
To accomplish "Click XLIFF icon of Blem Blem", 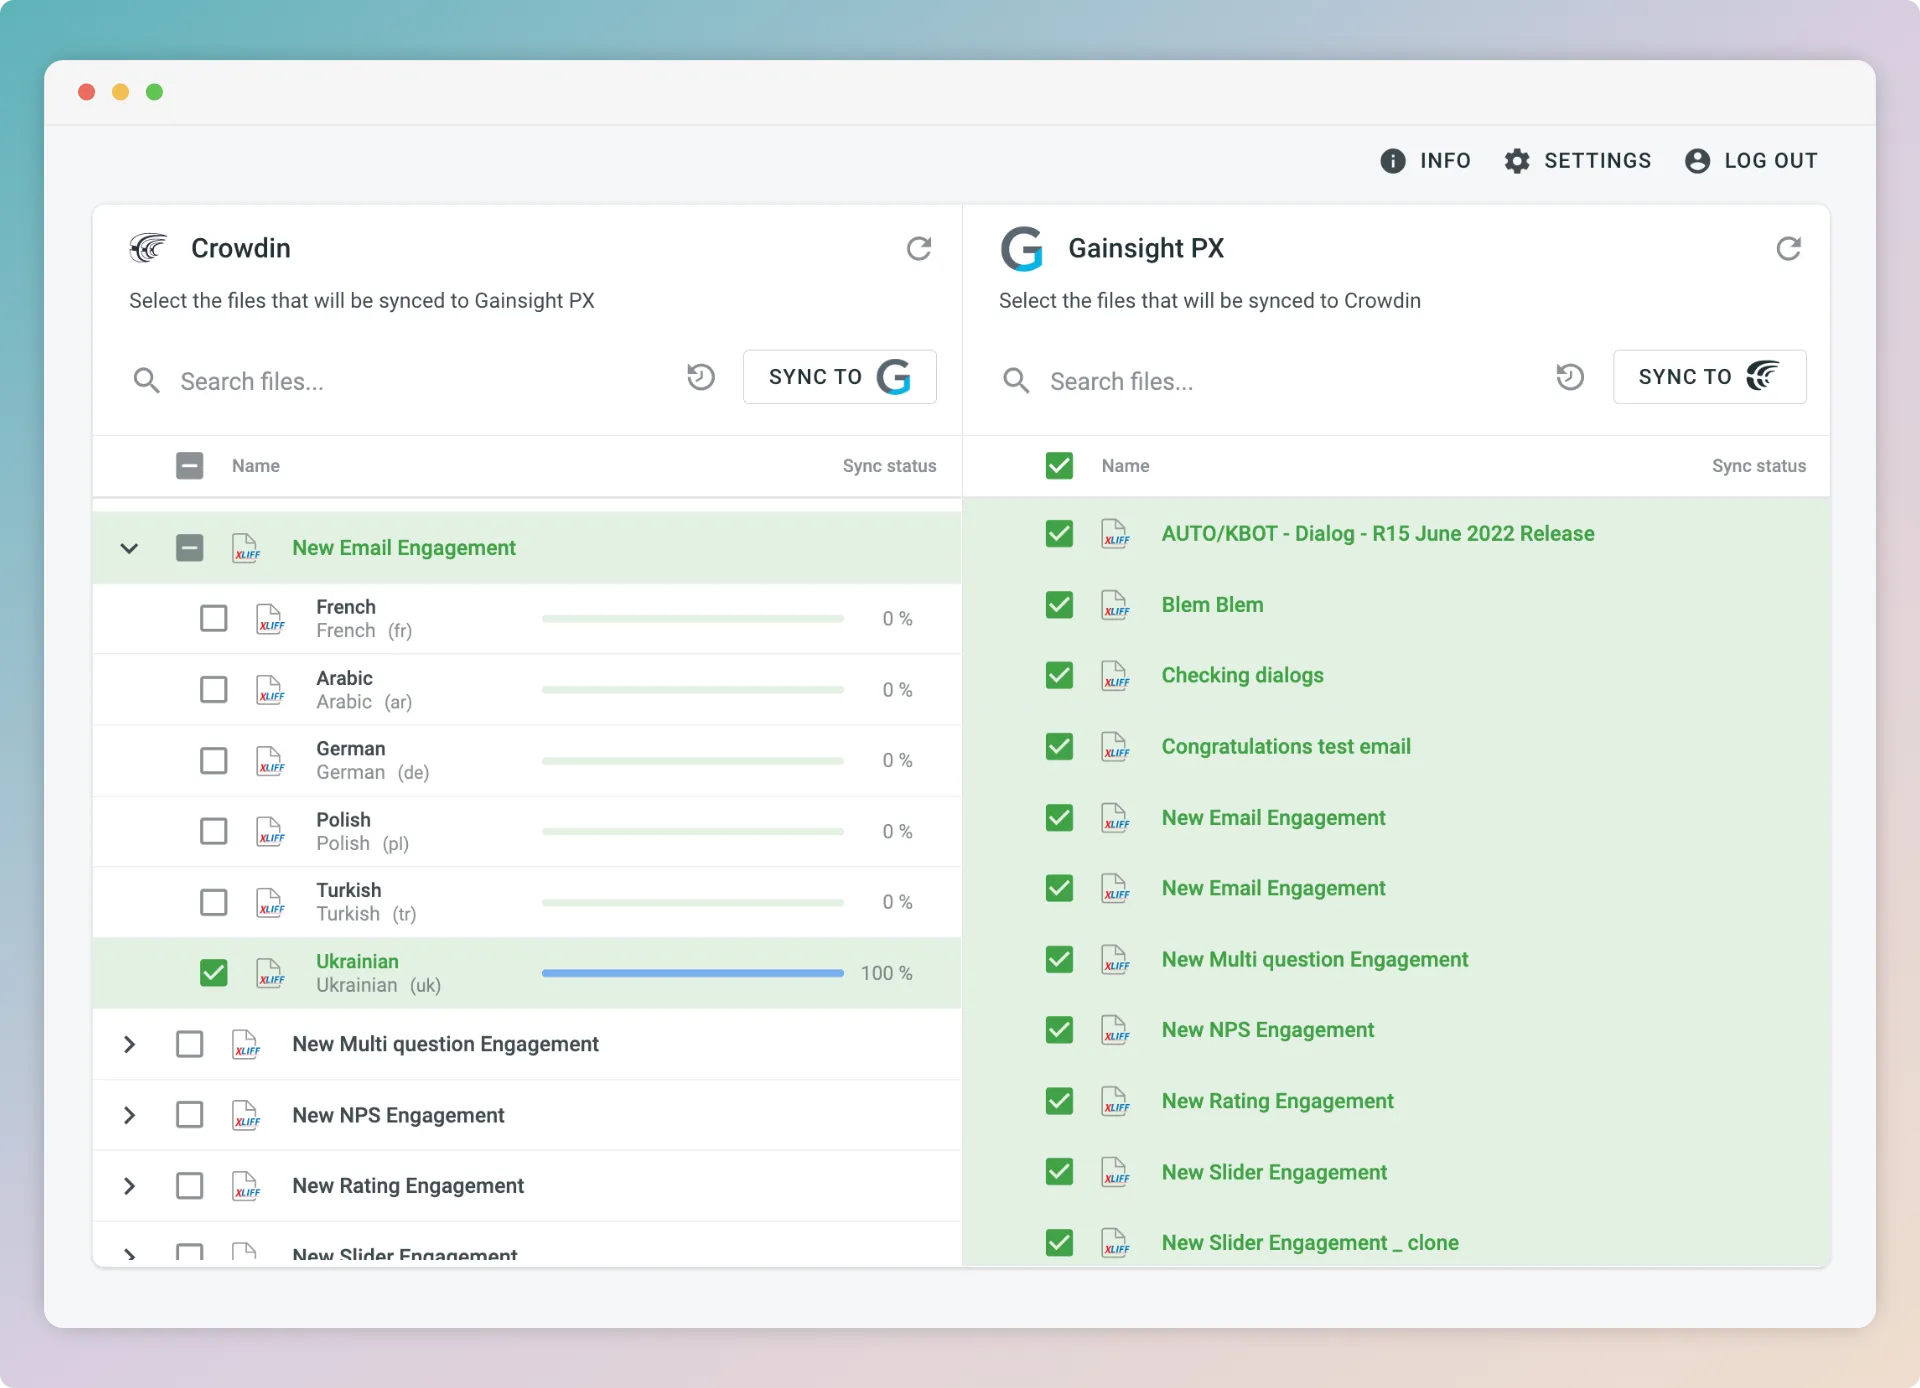I will pos(1115,605).
